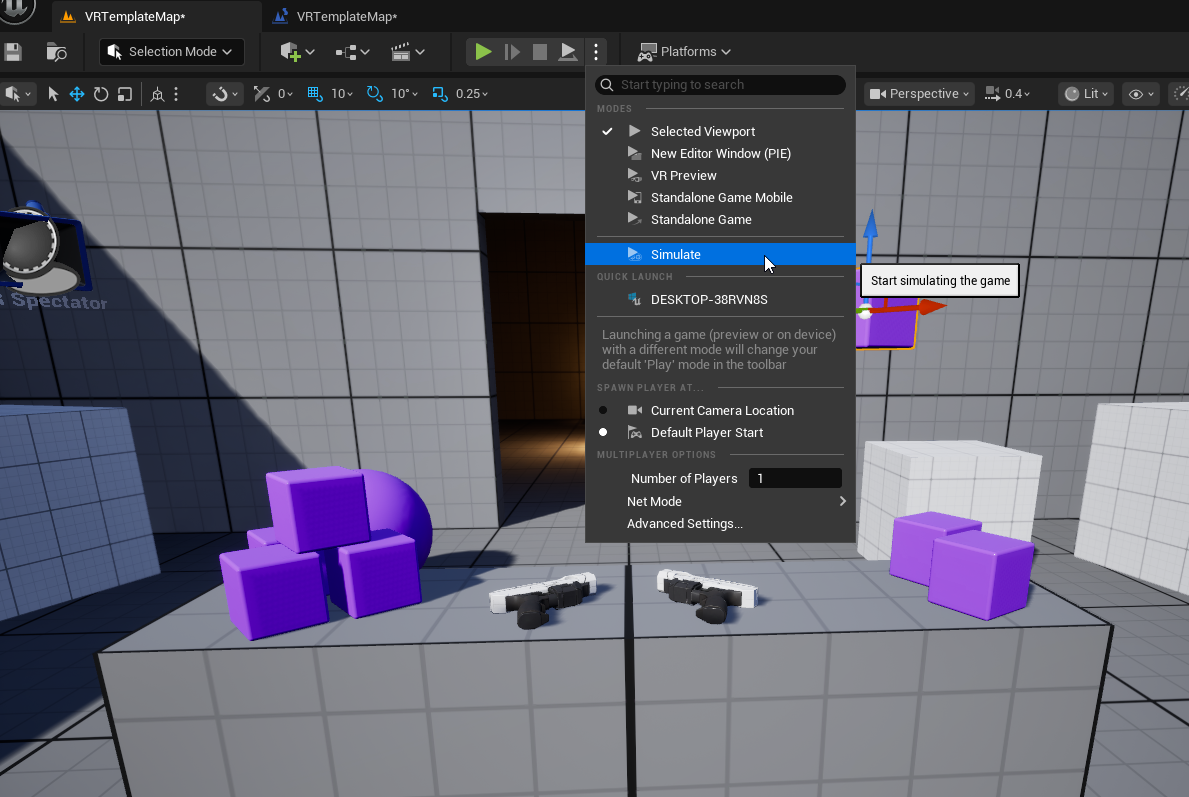Open the transform tools three-dot options
This screenshot has height=797, width=1189.
pos(176,94)
